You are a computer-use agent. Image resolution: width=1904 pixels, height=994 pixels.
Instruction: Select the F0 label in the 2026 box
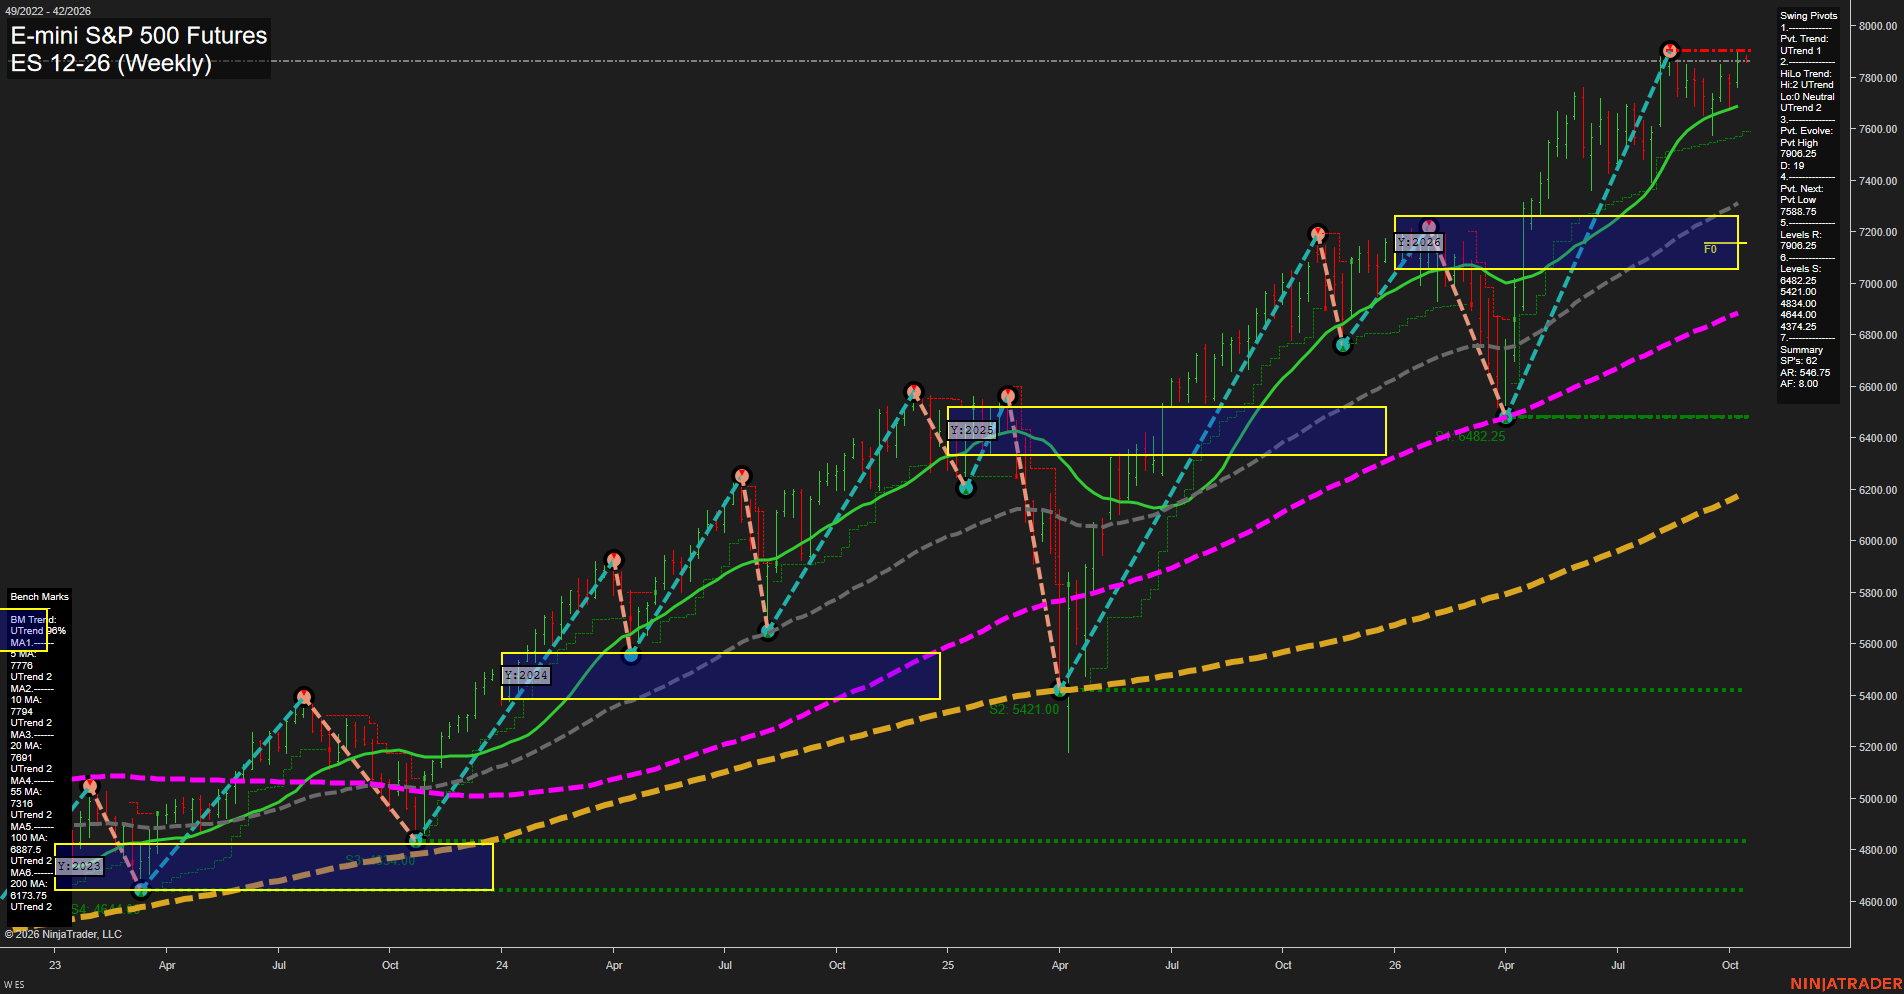click(x=1710, y=249)
